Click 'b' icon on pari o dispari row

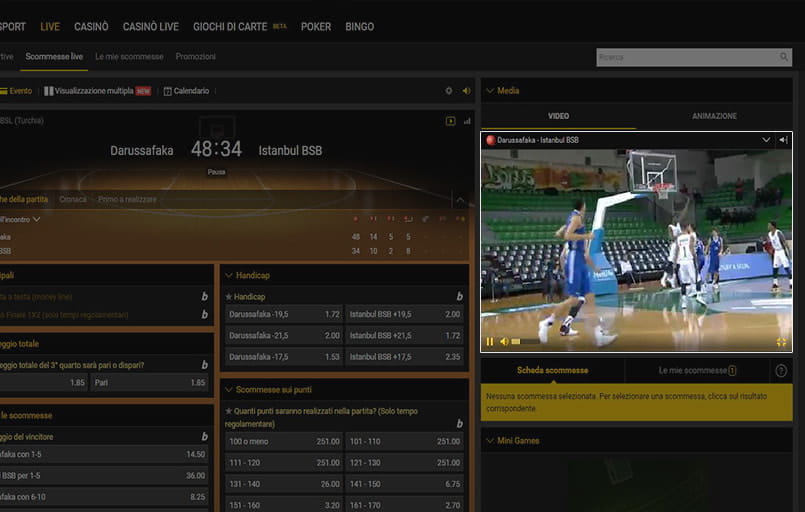pos(204,365)
